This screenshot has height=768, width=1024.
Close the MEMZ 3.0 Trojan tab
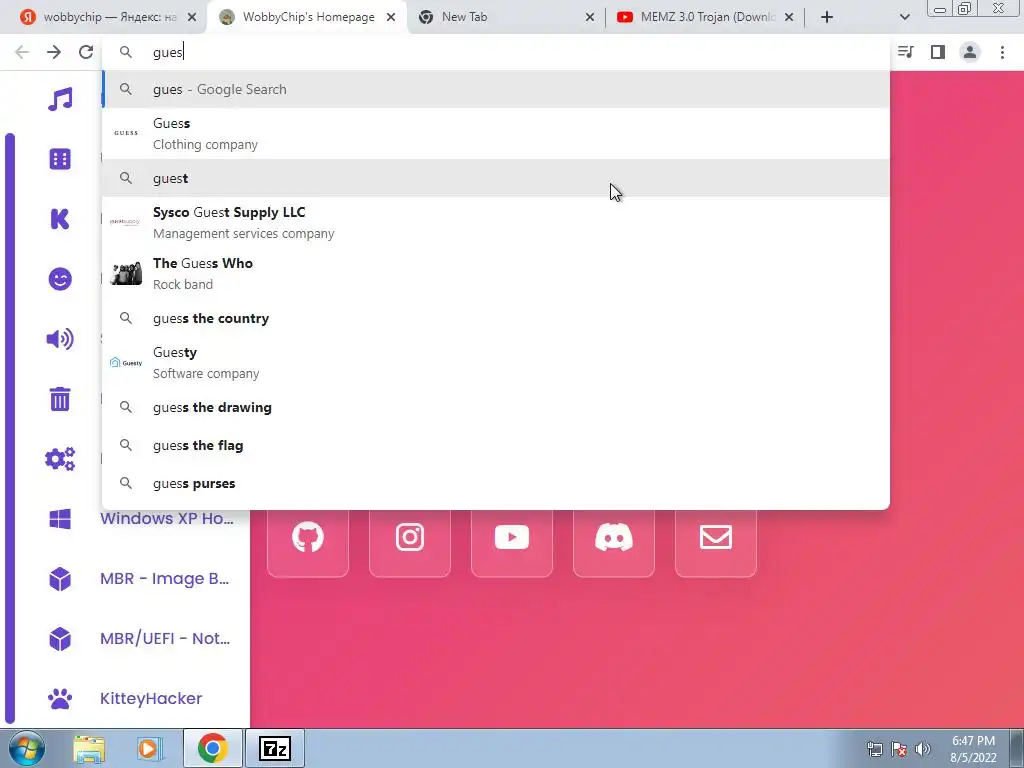[x=789, y=17]
